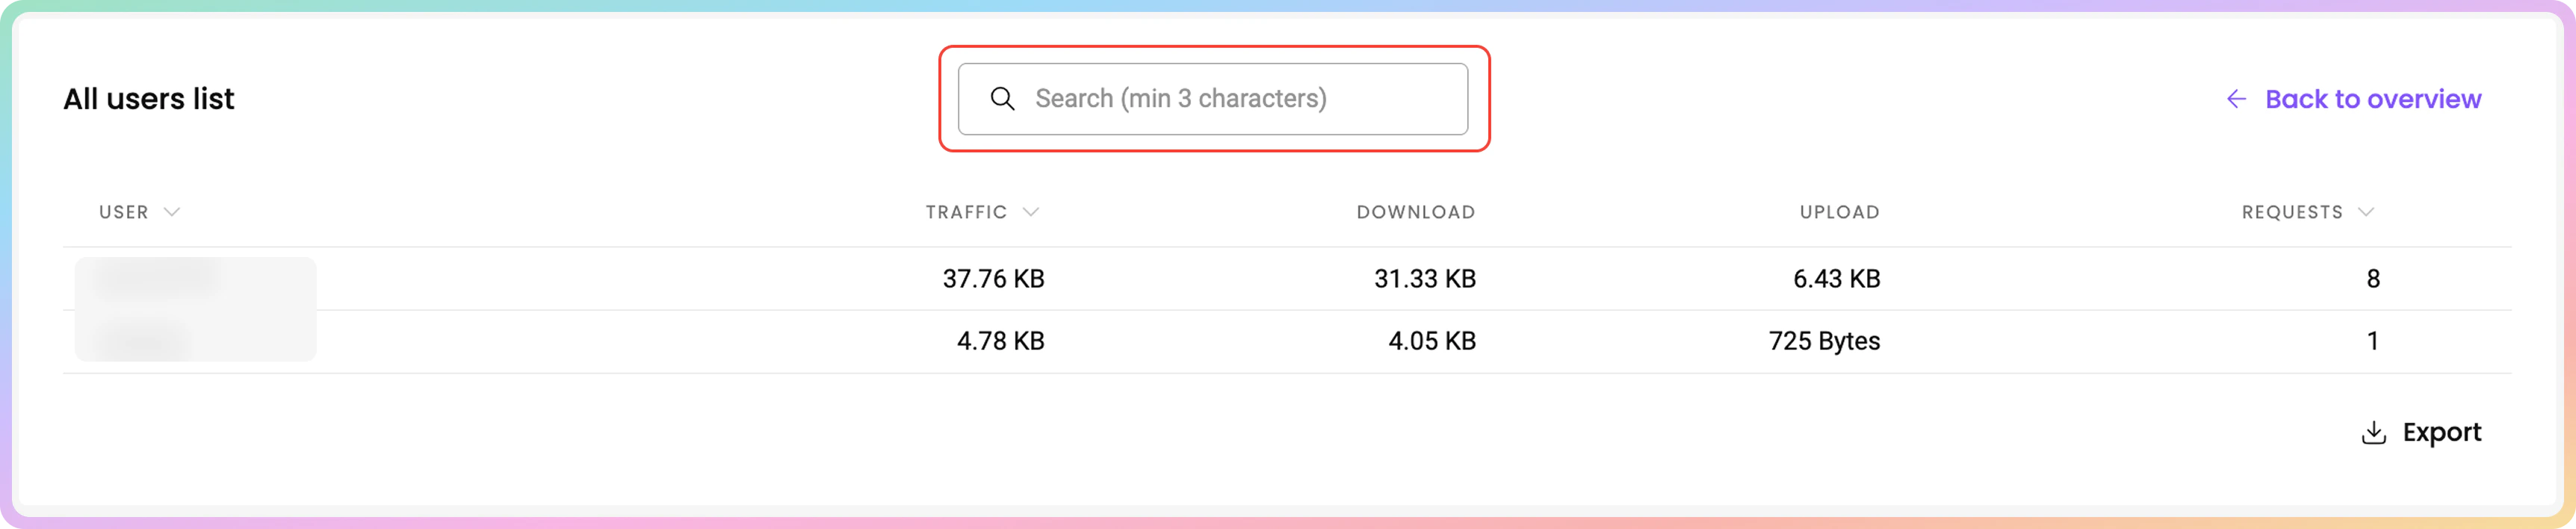Click the USER column header label
The width and height of the screenshot is (2576, 529).
point(124,212)
